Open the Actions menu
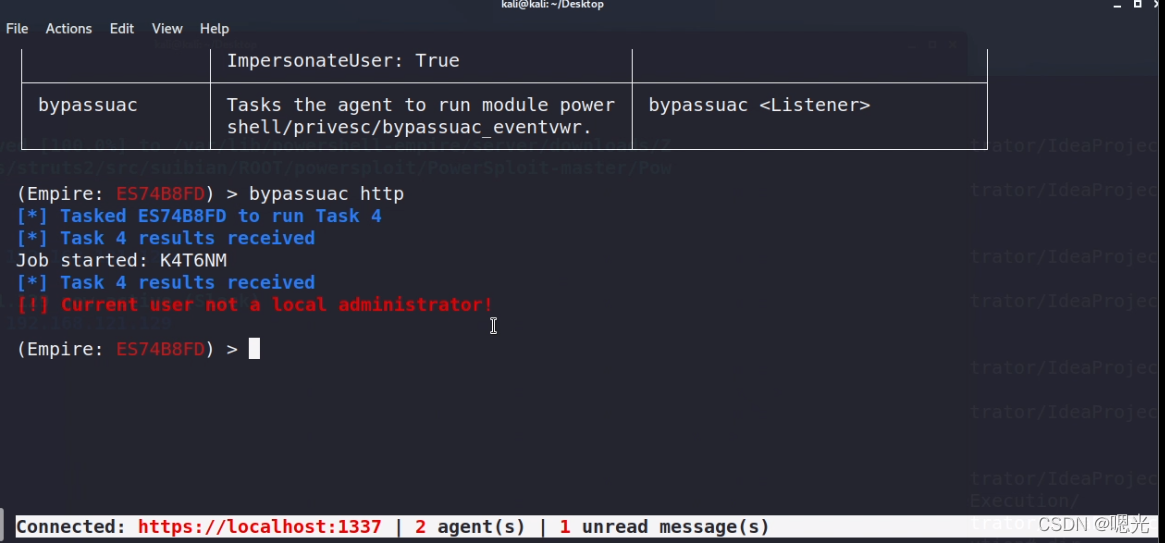The height and width of the screenshot is (543, 1165). coord(68,28)
